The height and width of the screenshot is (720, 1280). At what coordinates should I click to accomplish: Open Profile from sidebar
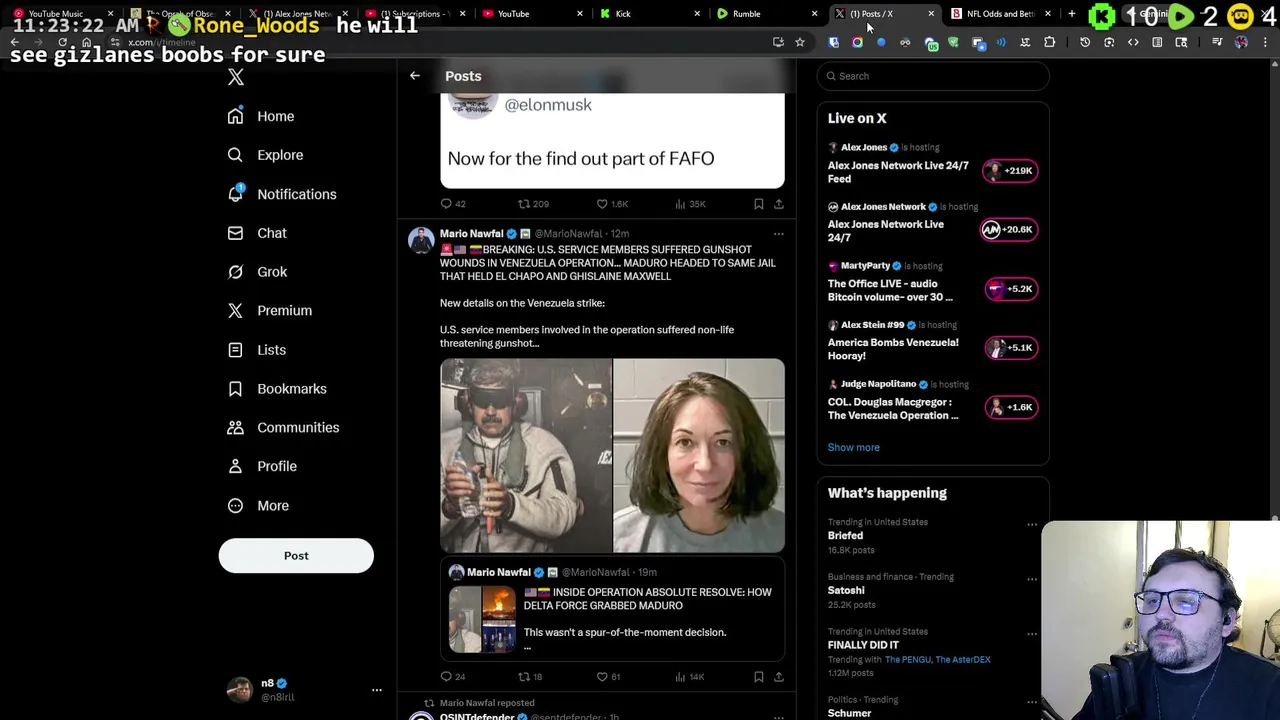pos(261,467)
